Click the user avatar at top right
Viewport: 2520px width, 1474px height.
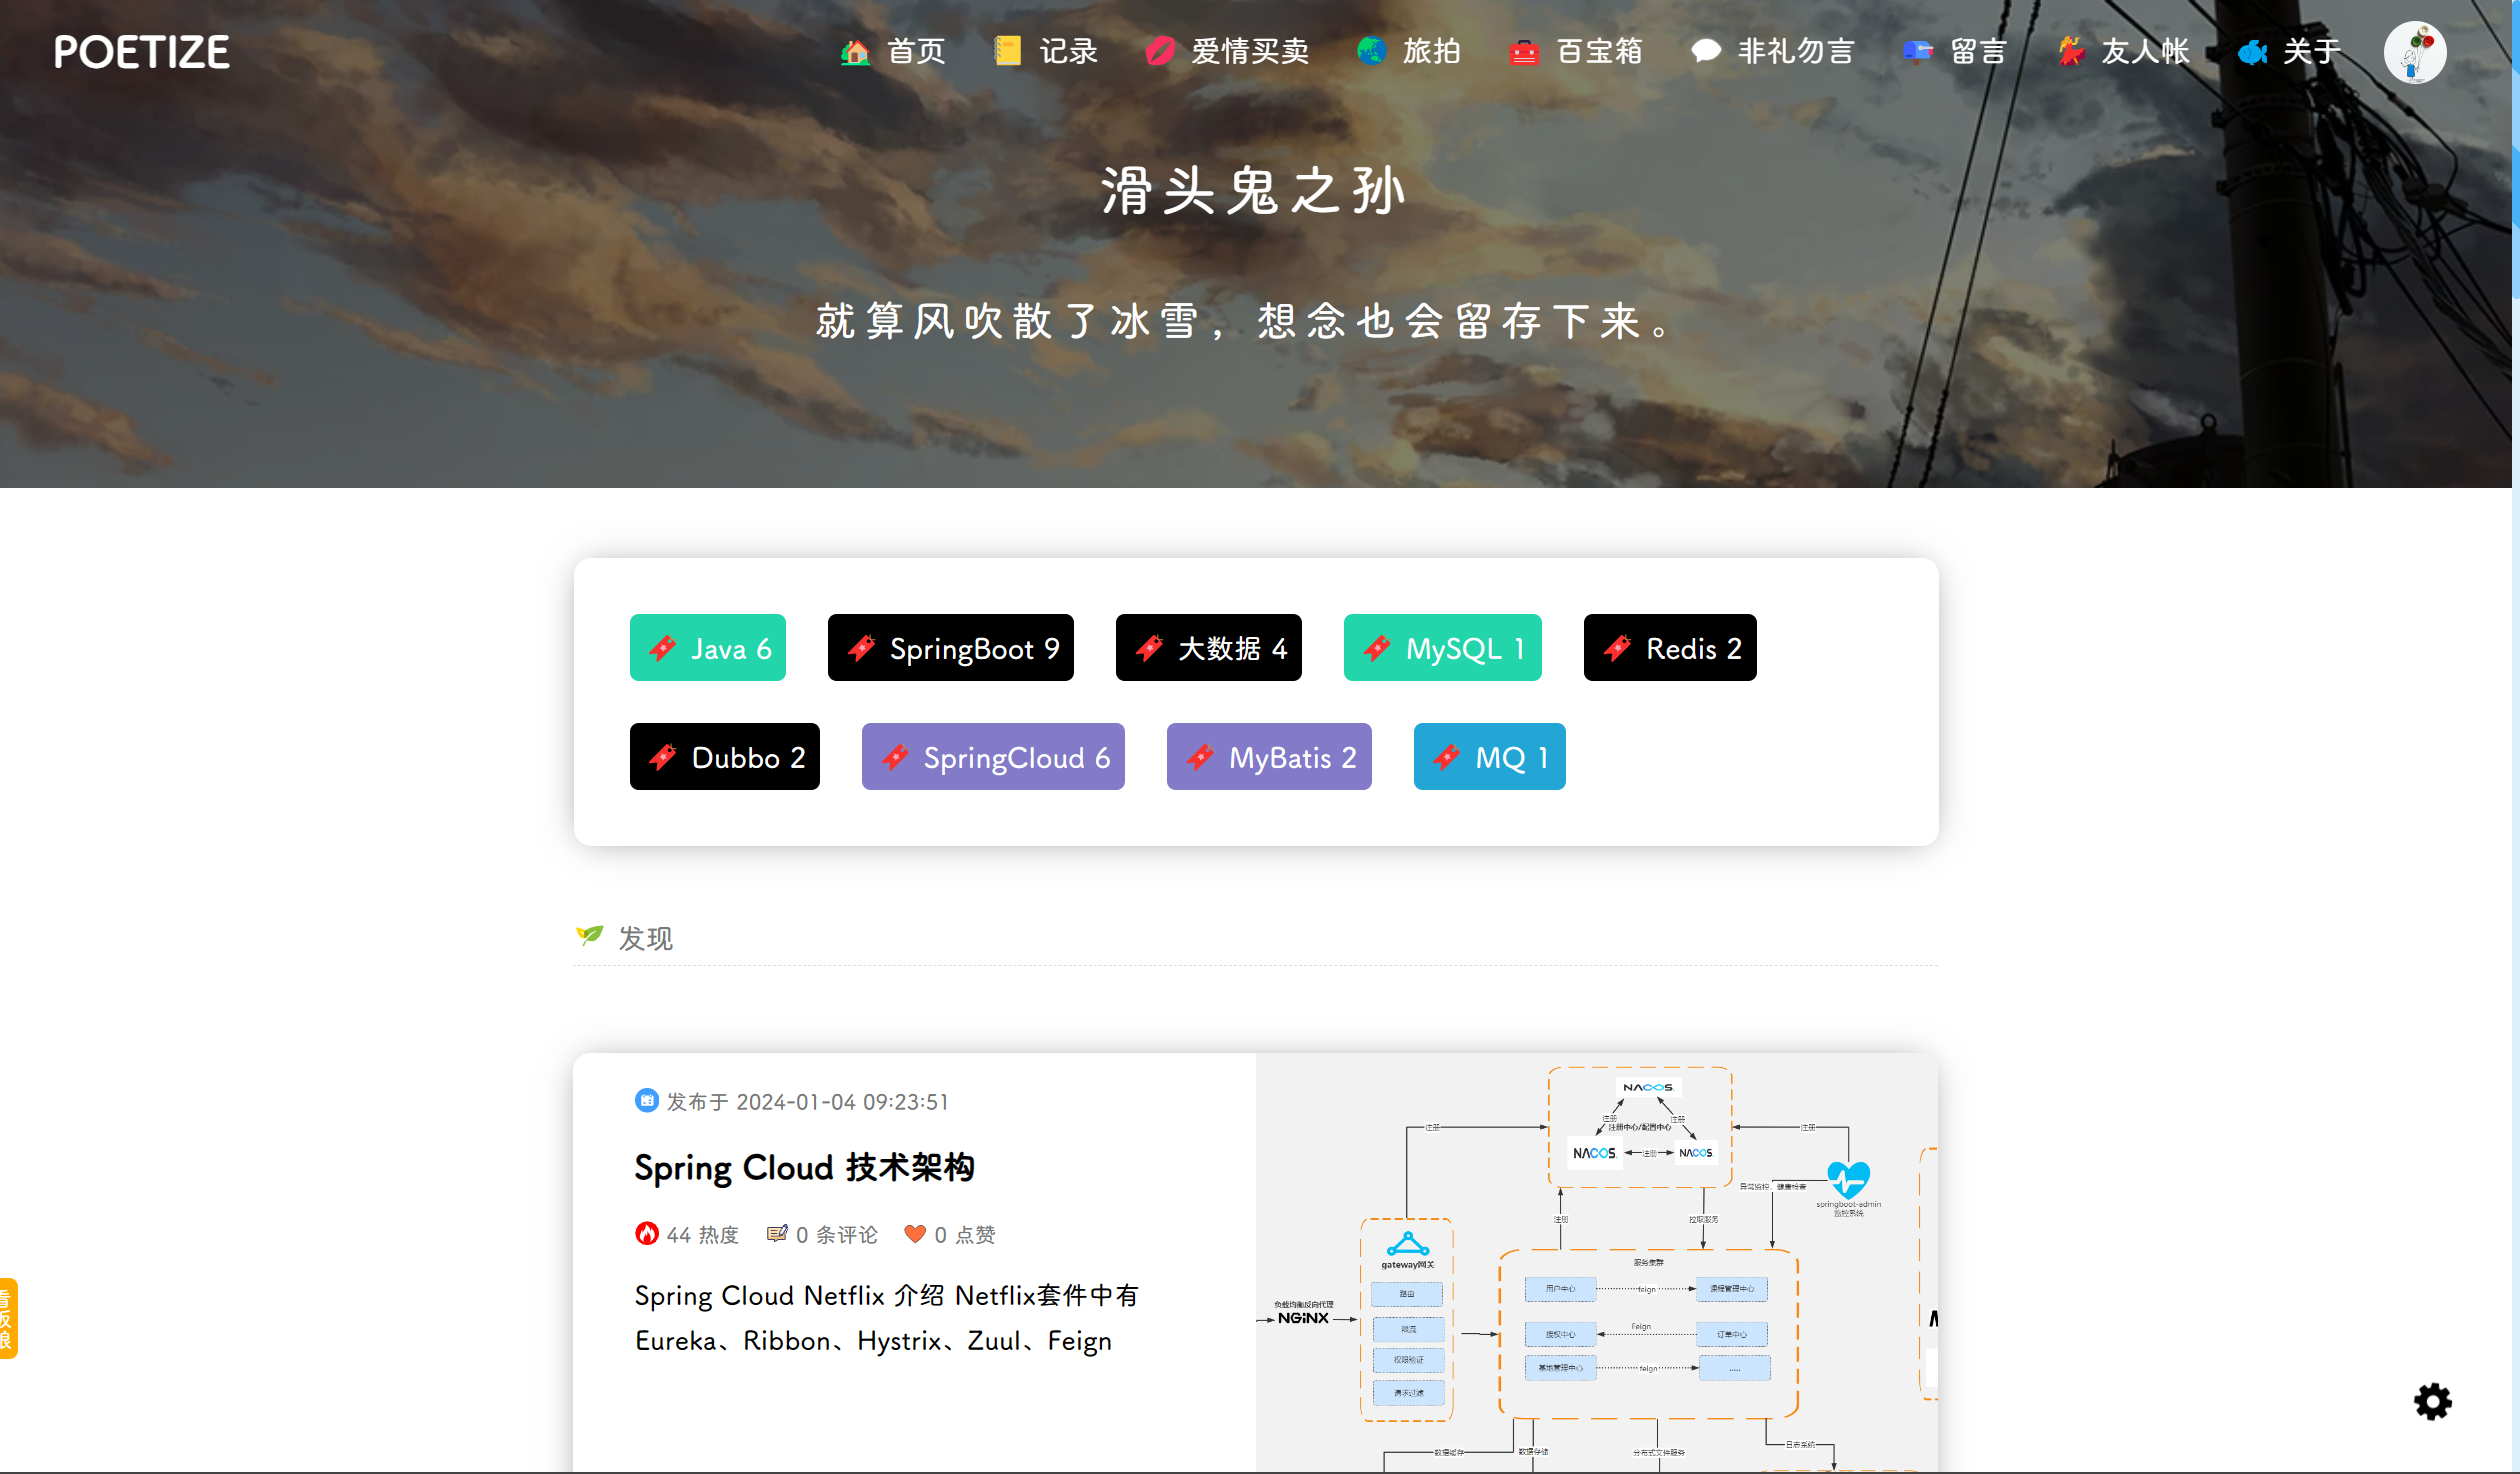[2416, 51]
